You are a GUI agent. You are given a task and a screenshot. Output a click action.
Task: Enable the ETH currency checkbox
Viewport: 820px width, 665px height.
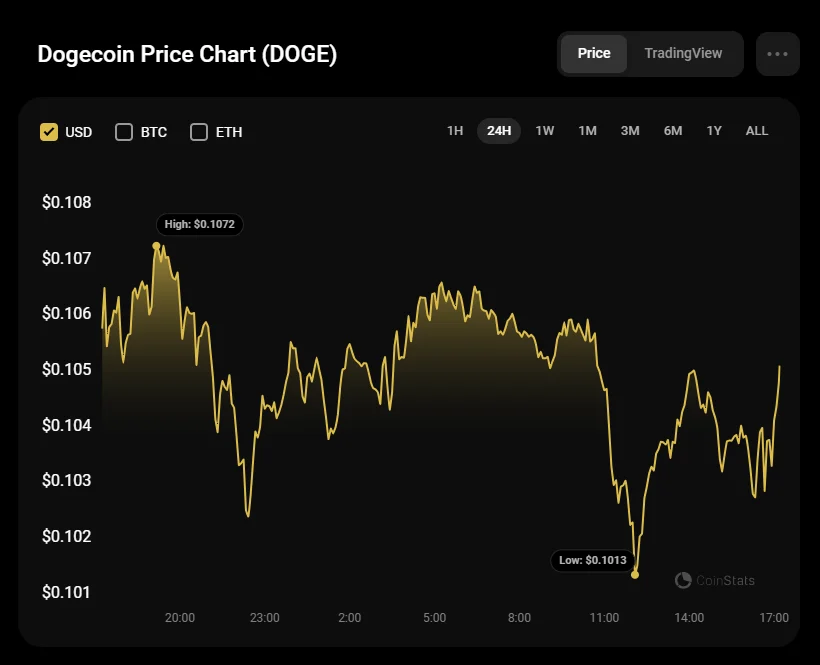pos(199,132)
